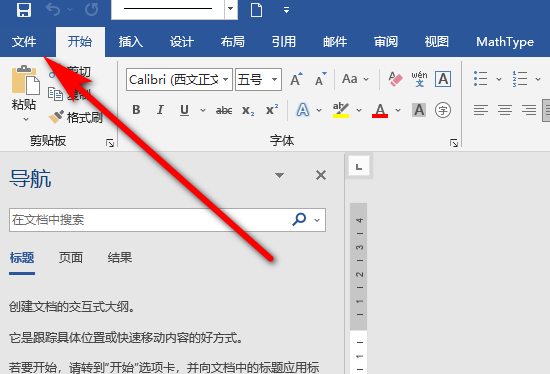
Task: Switch to the 引用 tab
Action: coord(283,42)
